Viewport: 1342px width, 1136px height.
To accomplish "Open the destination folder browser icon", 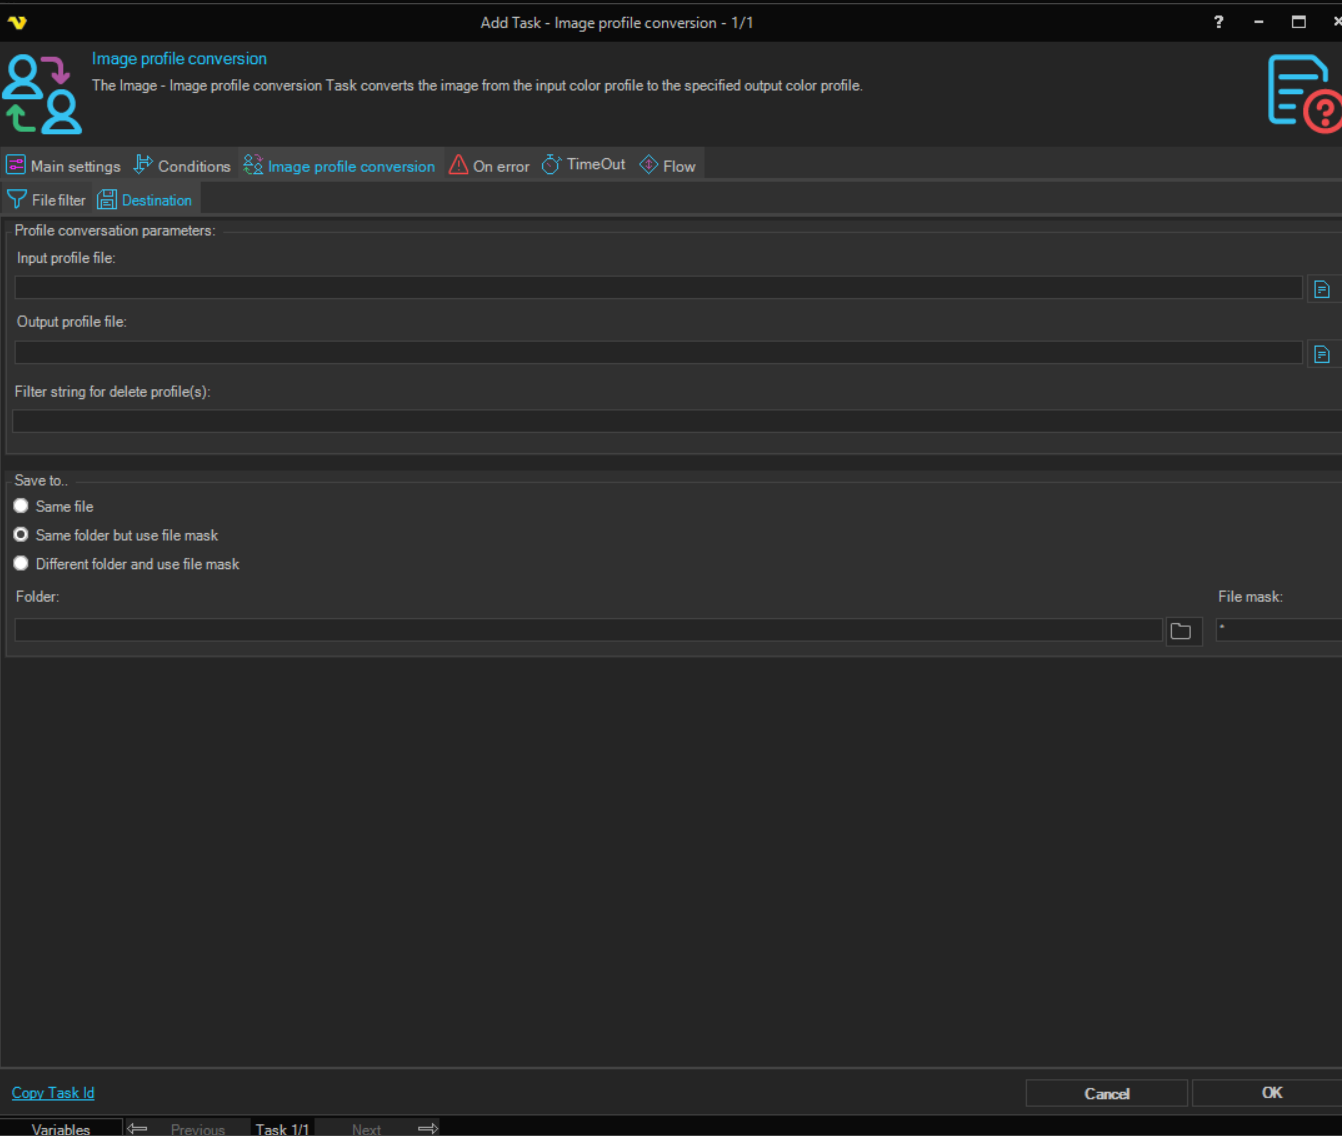I will point(1181,631).
